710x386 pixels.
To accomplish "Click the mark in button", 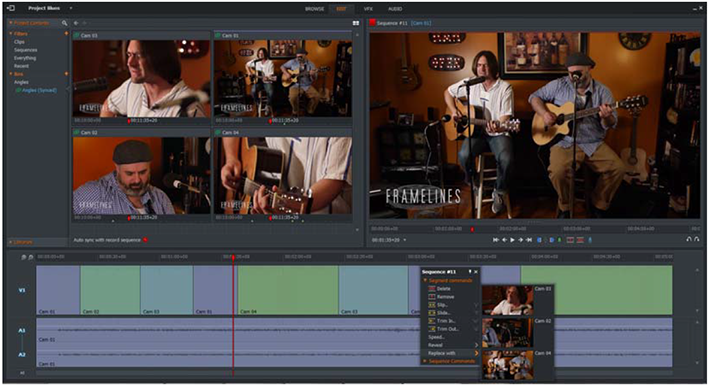I will [539, 240].
